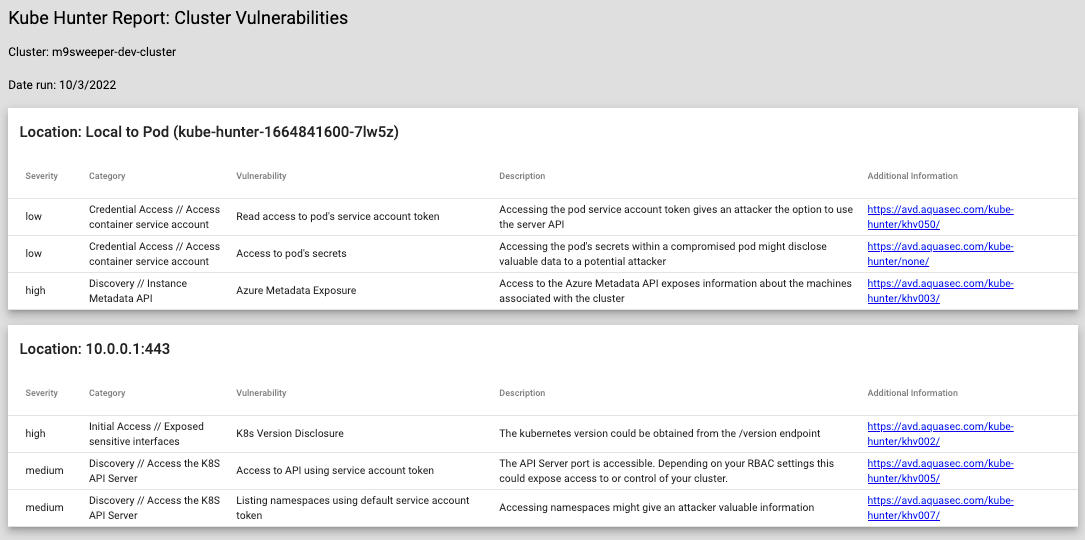Click the Cluster: m9sweeper-dev-cluster text

[92, 52]
